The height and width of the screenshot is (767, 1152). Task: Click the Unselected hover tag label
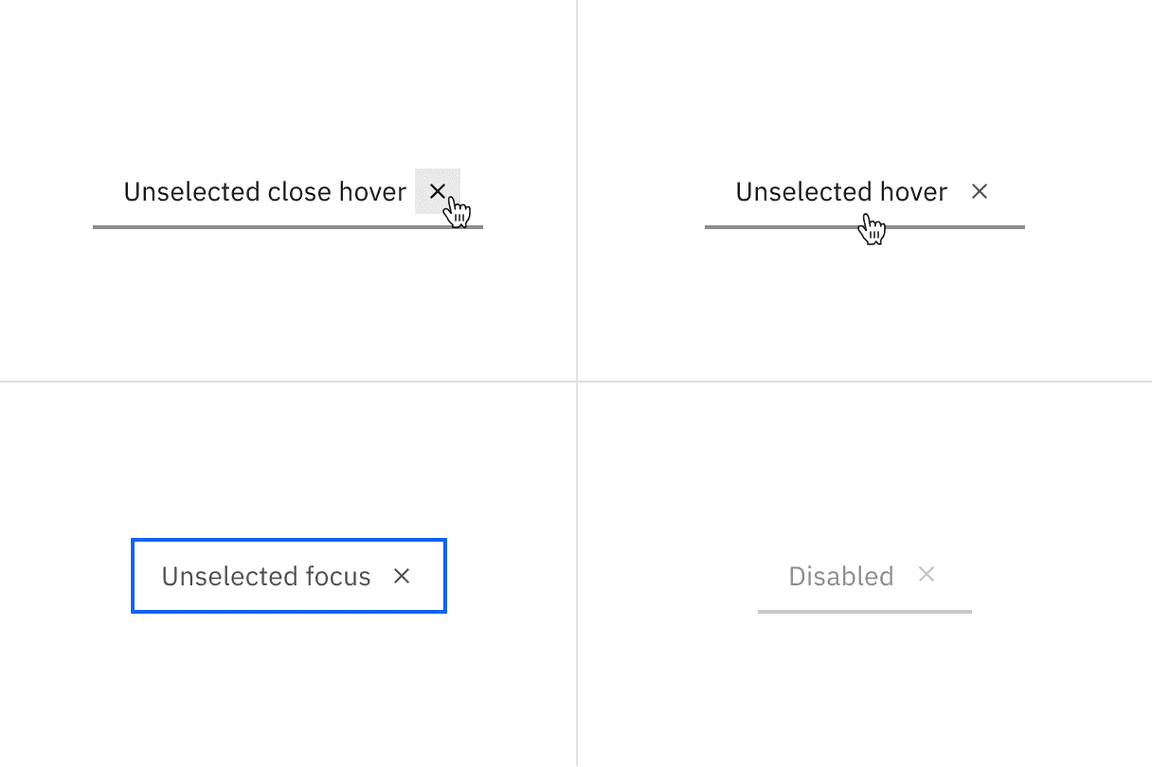(841, 191)
